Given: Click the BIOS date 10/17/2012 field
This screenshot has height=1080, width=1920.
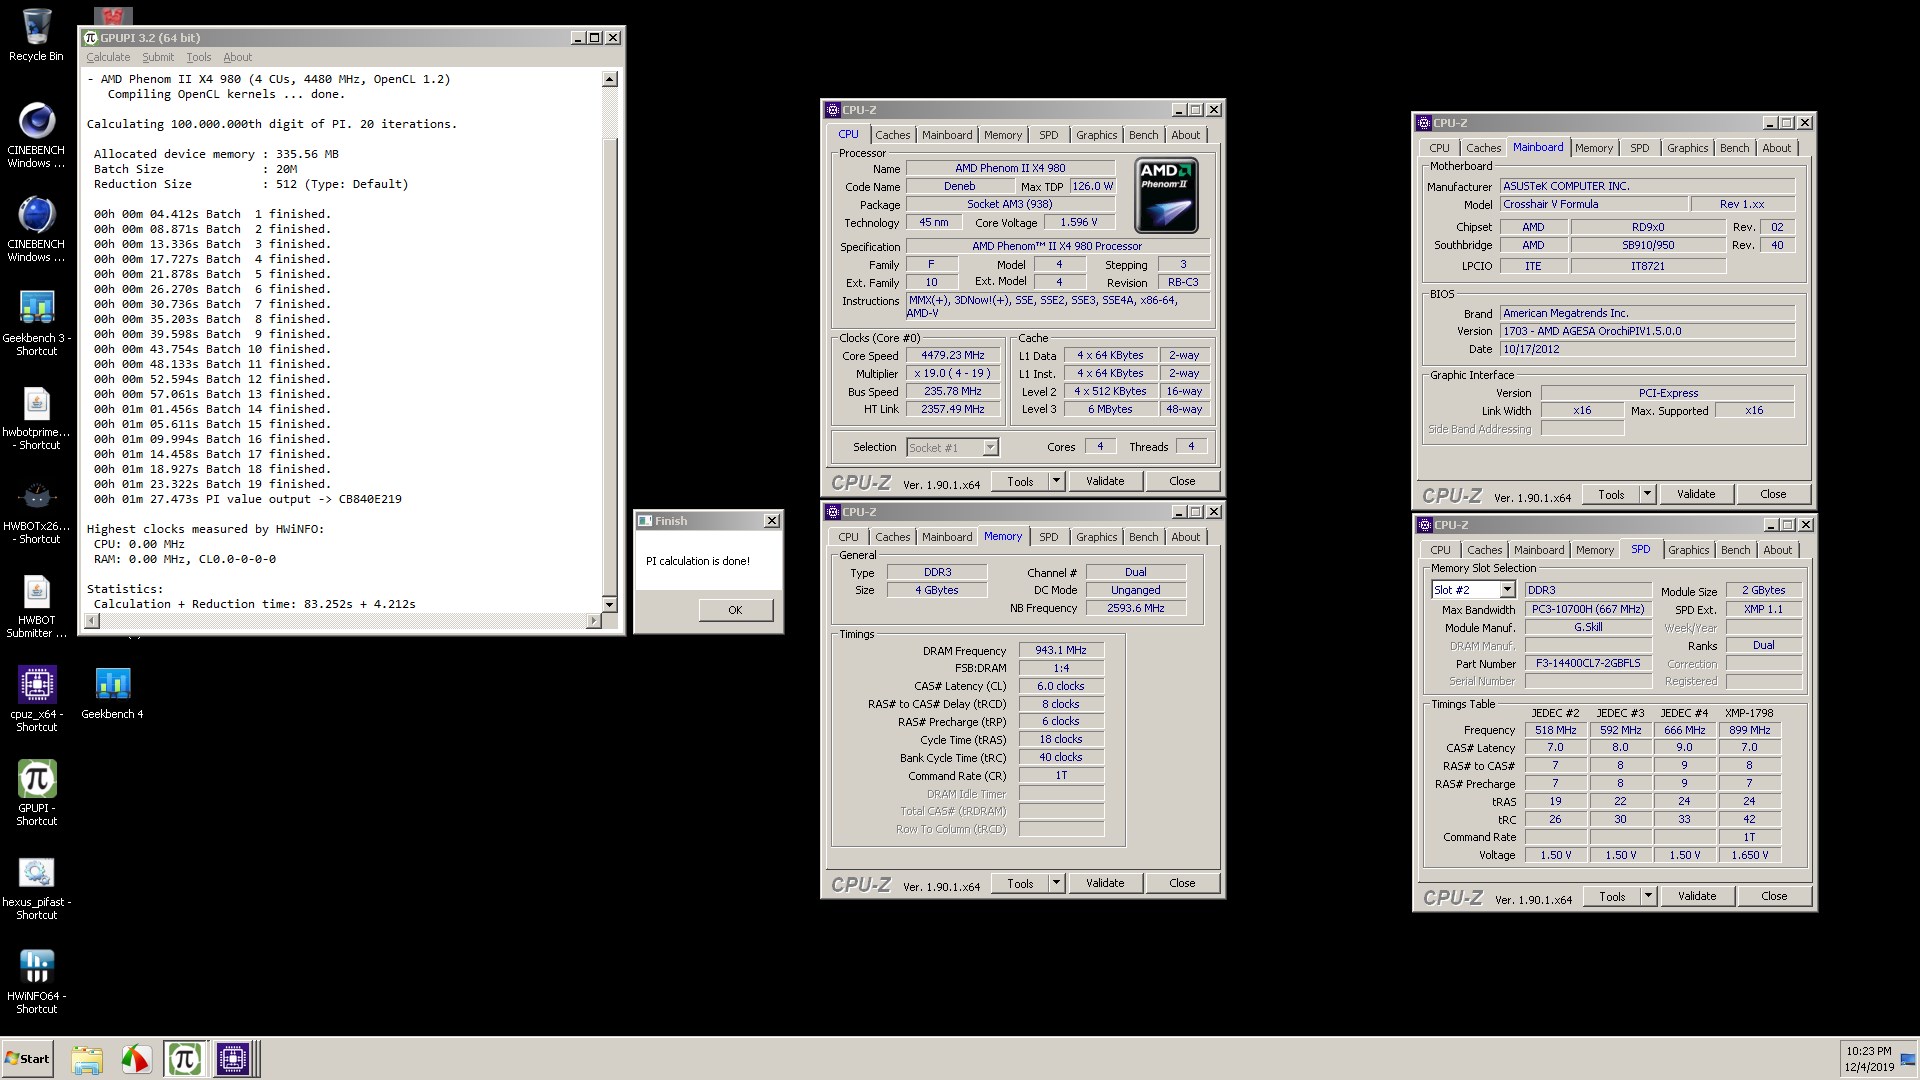Looking at the screenshot, I should (1647, 349).
